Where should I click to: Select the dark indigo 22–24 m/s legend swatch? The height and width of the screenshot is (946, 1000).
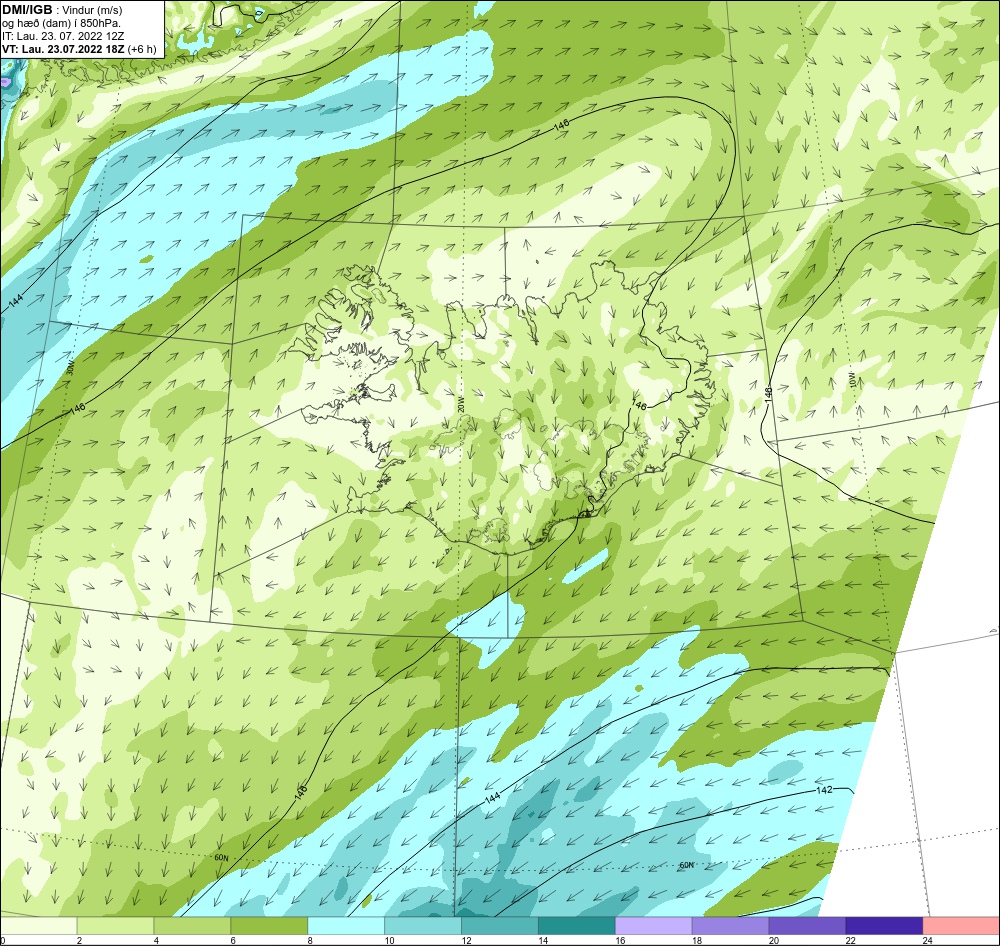coord(884,926)
